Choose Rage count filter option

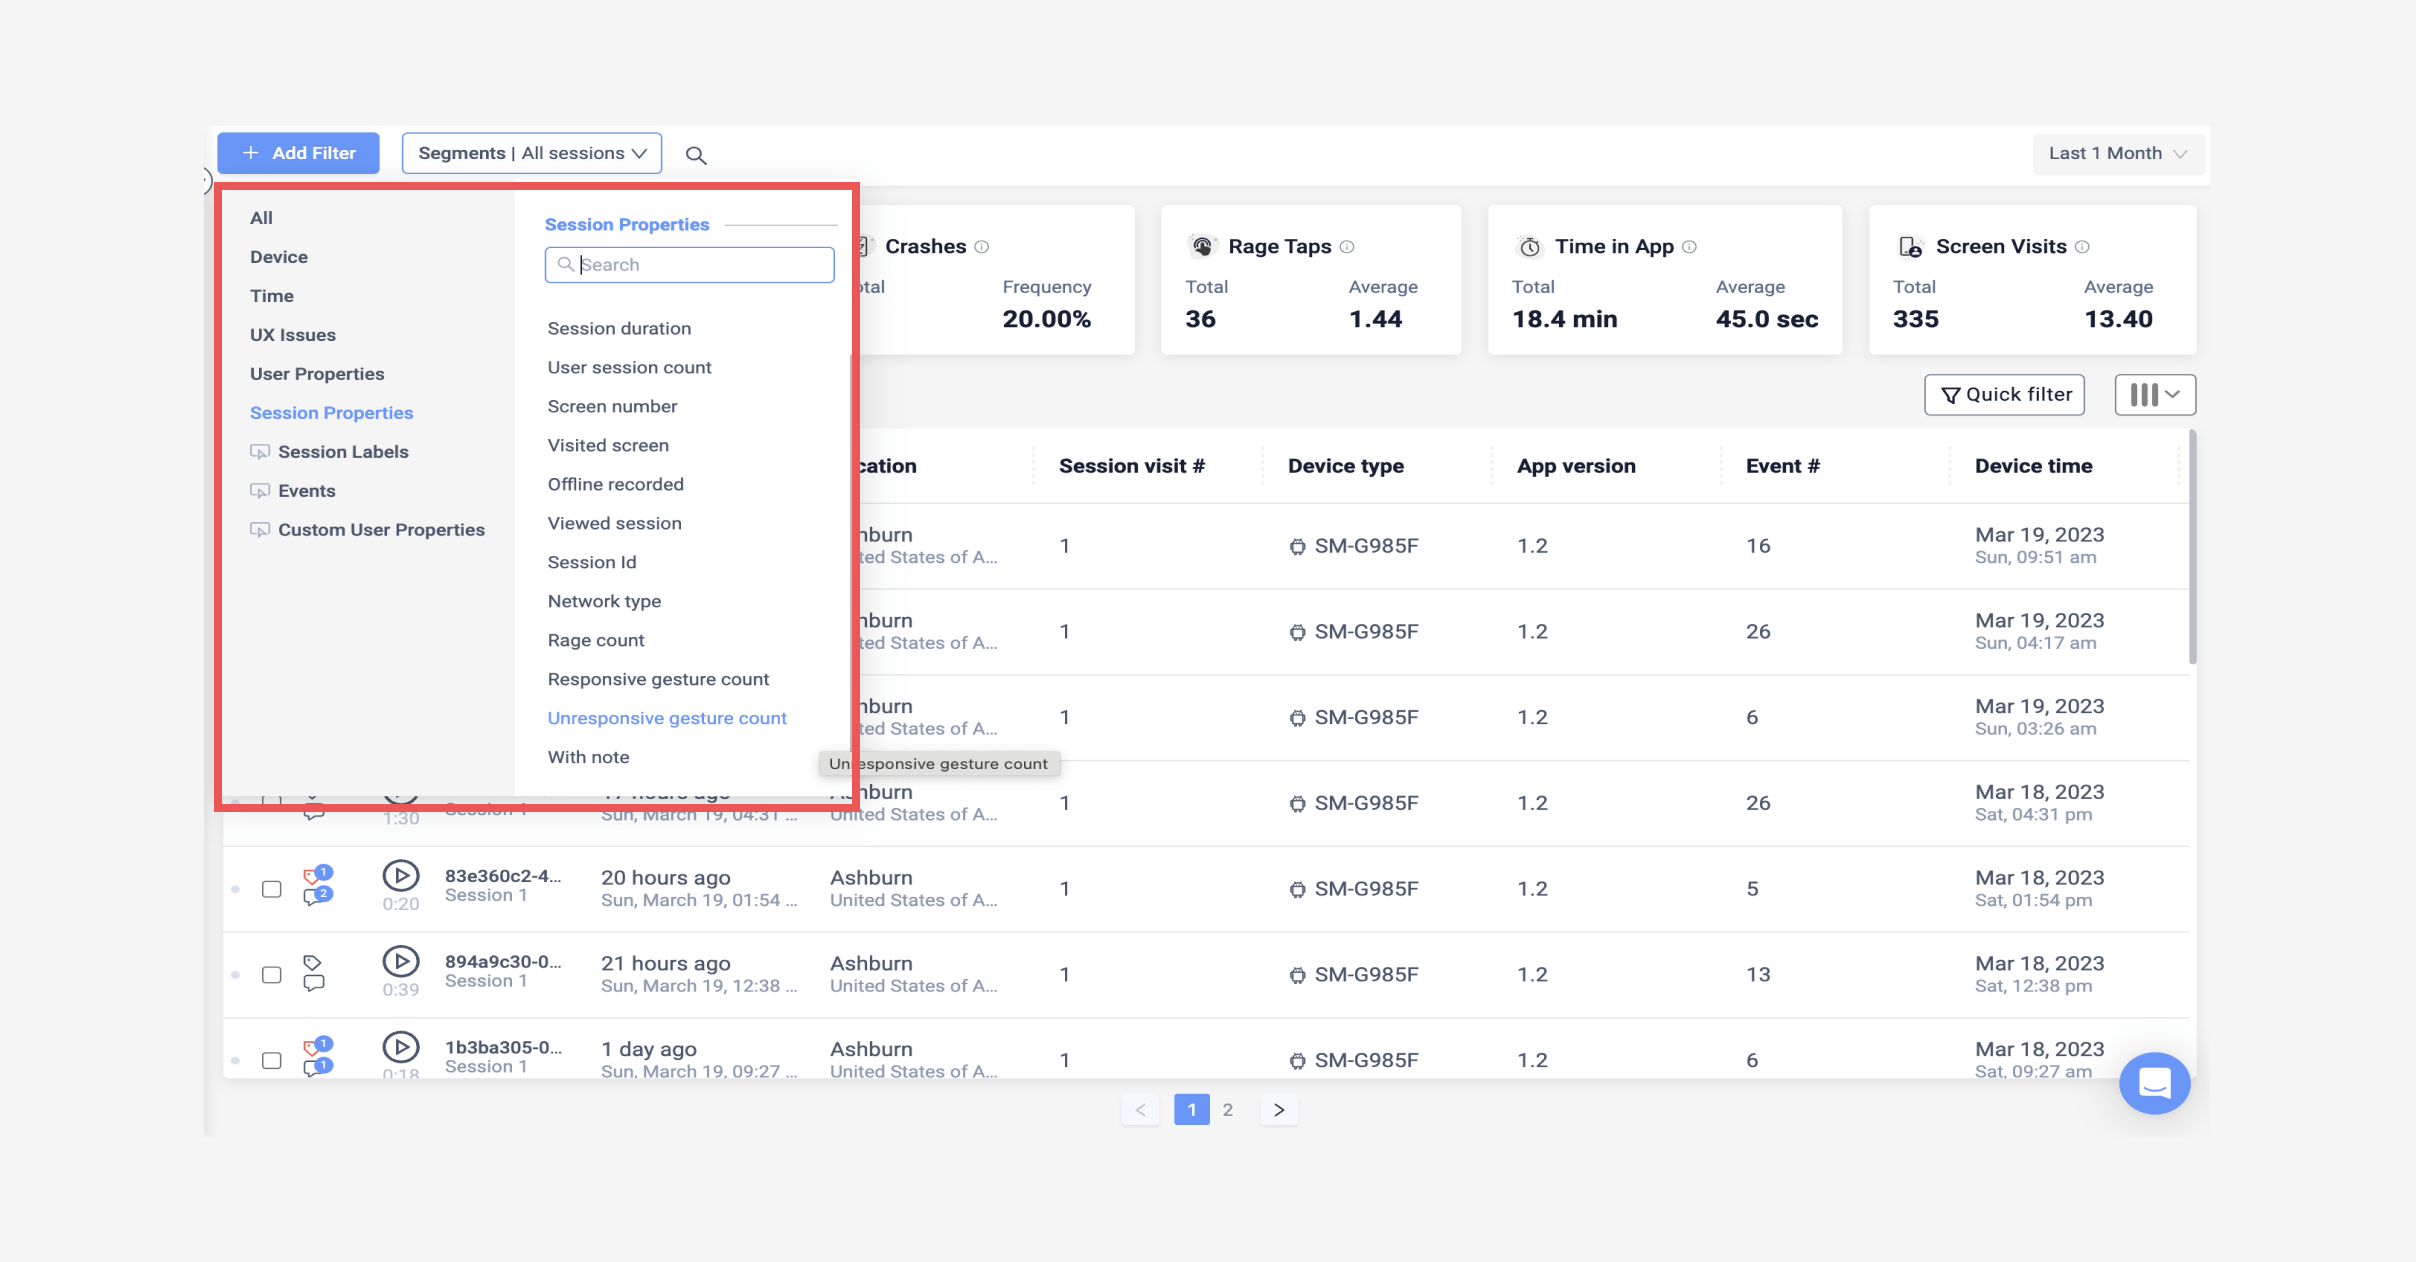[596, 640]
